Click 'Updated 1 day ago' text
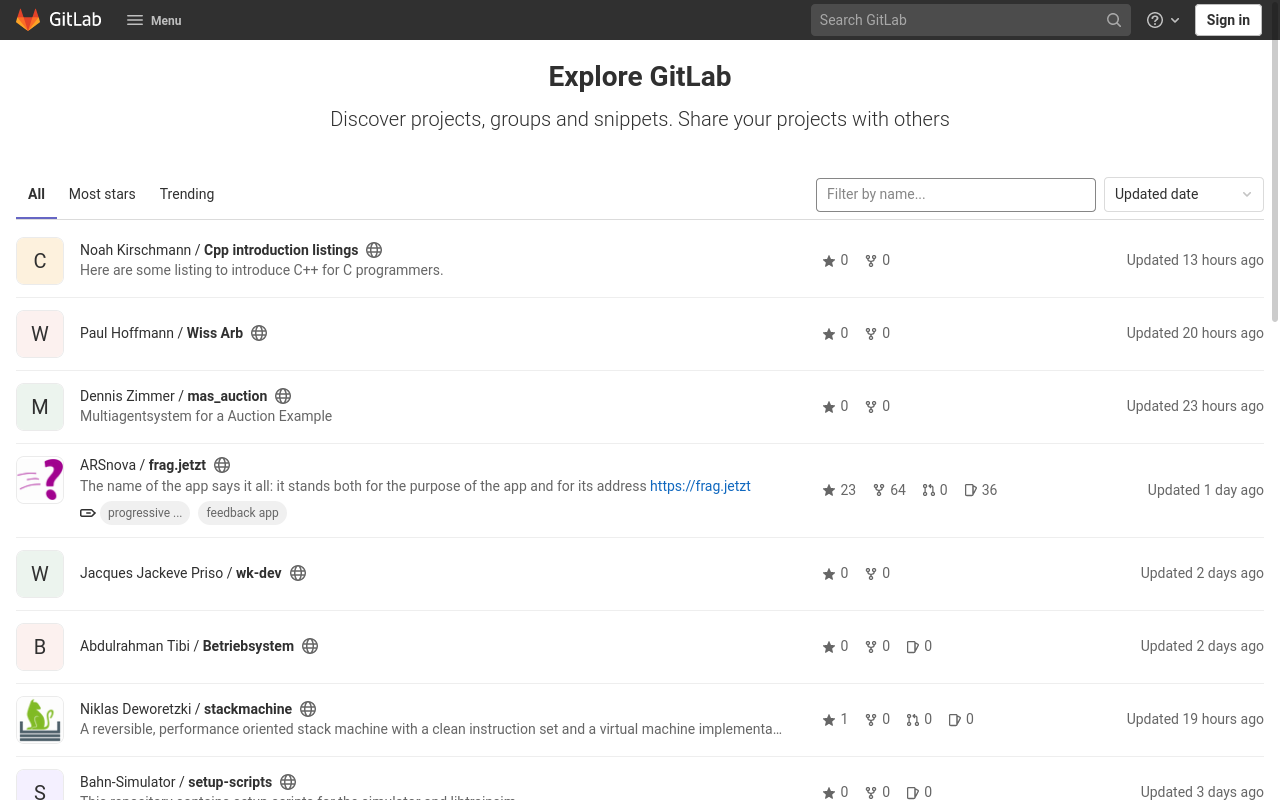Viewport: 1280px width, 800px height. tap(1206, 490)
